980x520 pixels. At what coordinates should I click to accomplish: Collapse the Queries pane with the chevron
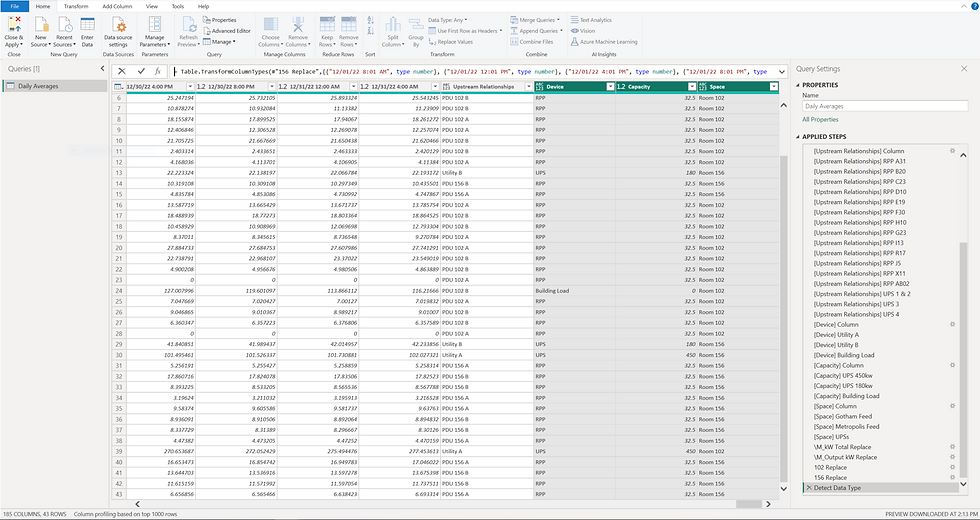(x=101, y=69)
